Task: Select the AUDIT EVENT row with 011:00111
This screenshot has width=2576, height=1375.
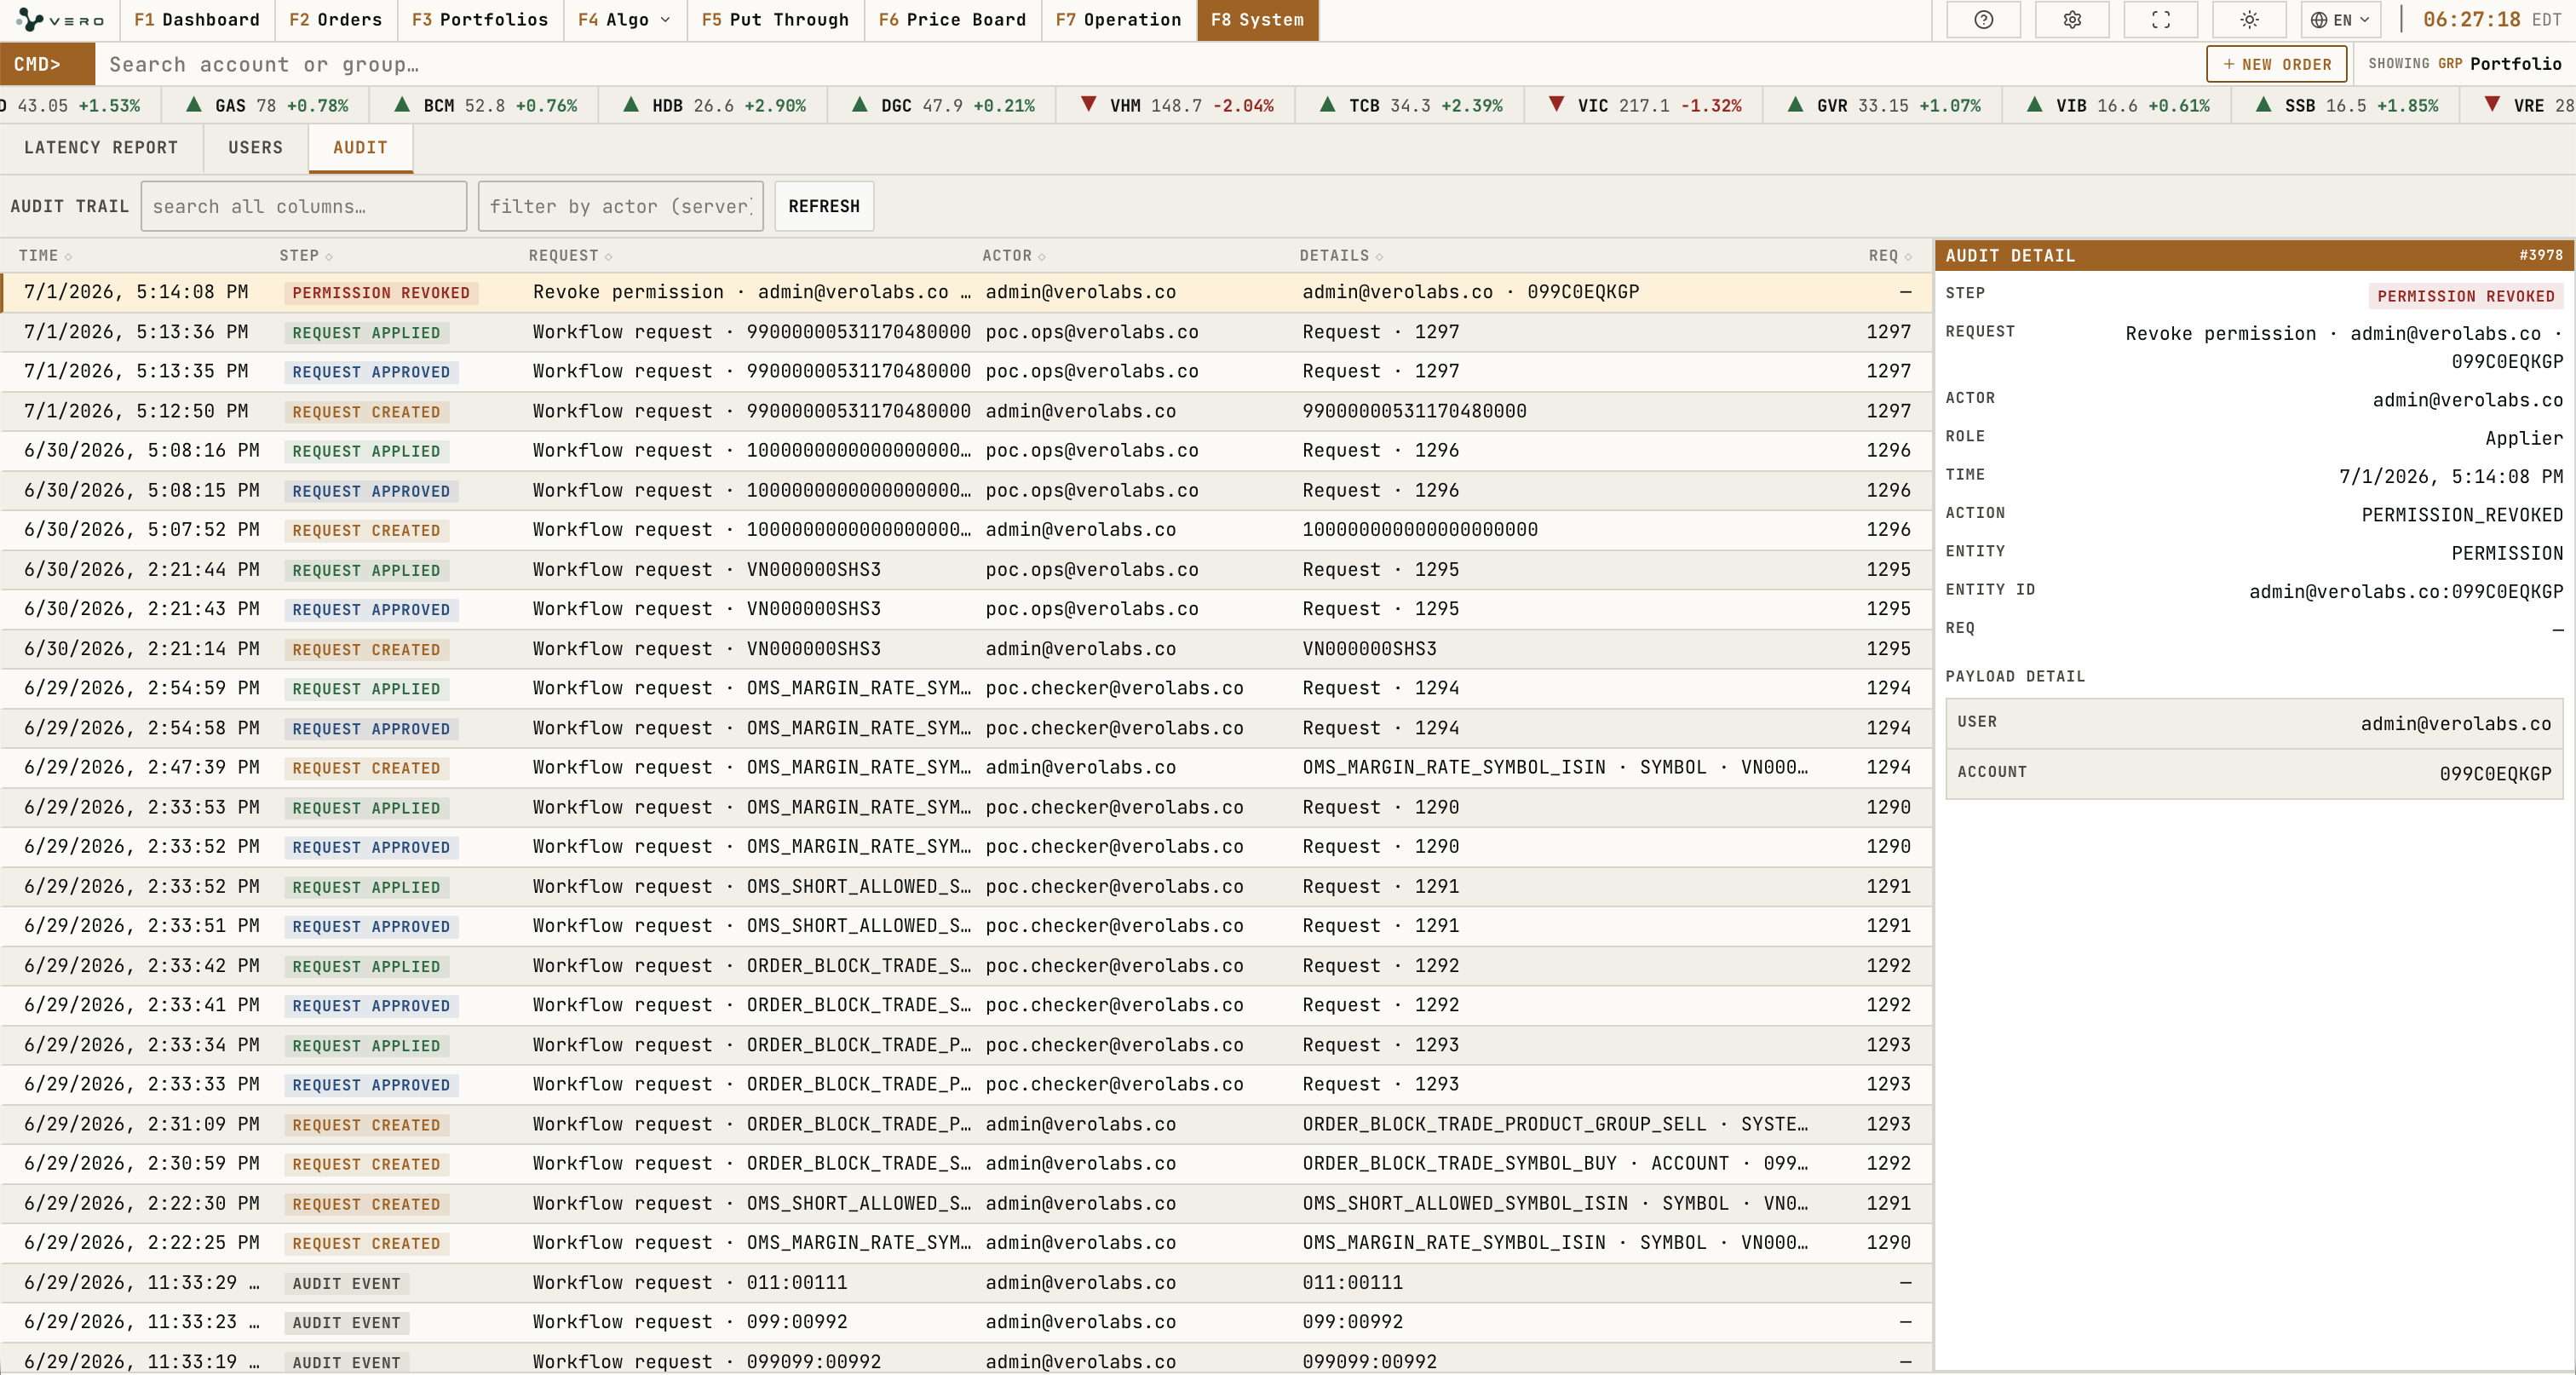Action: click(967, 1283)
